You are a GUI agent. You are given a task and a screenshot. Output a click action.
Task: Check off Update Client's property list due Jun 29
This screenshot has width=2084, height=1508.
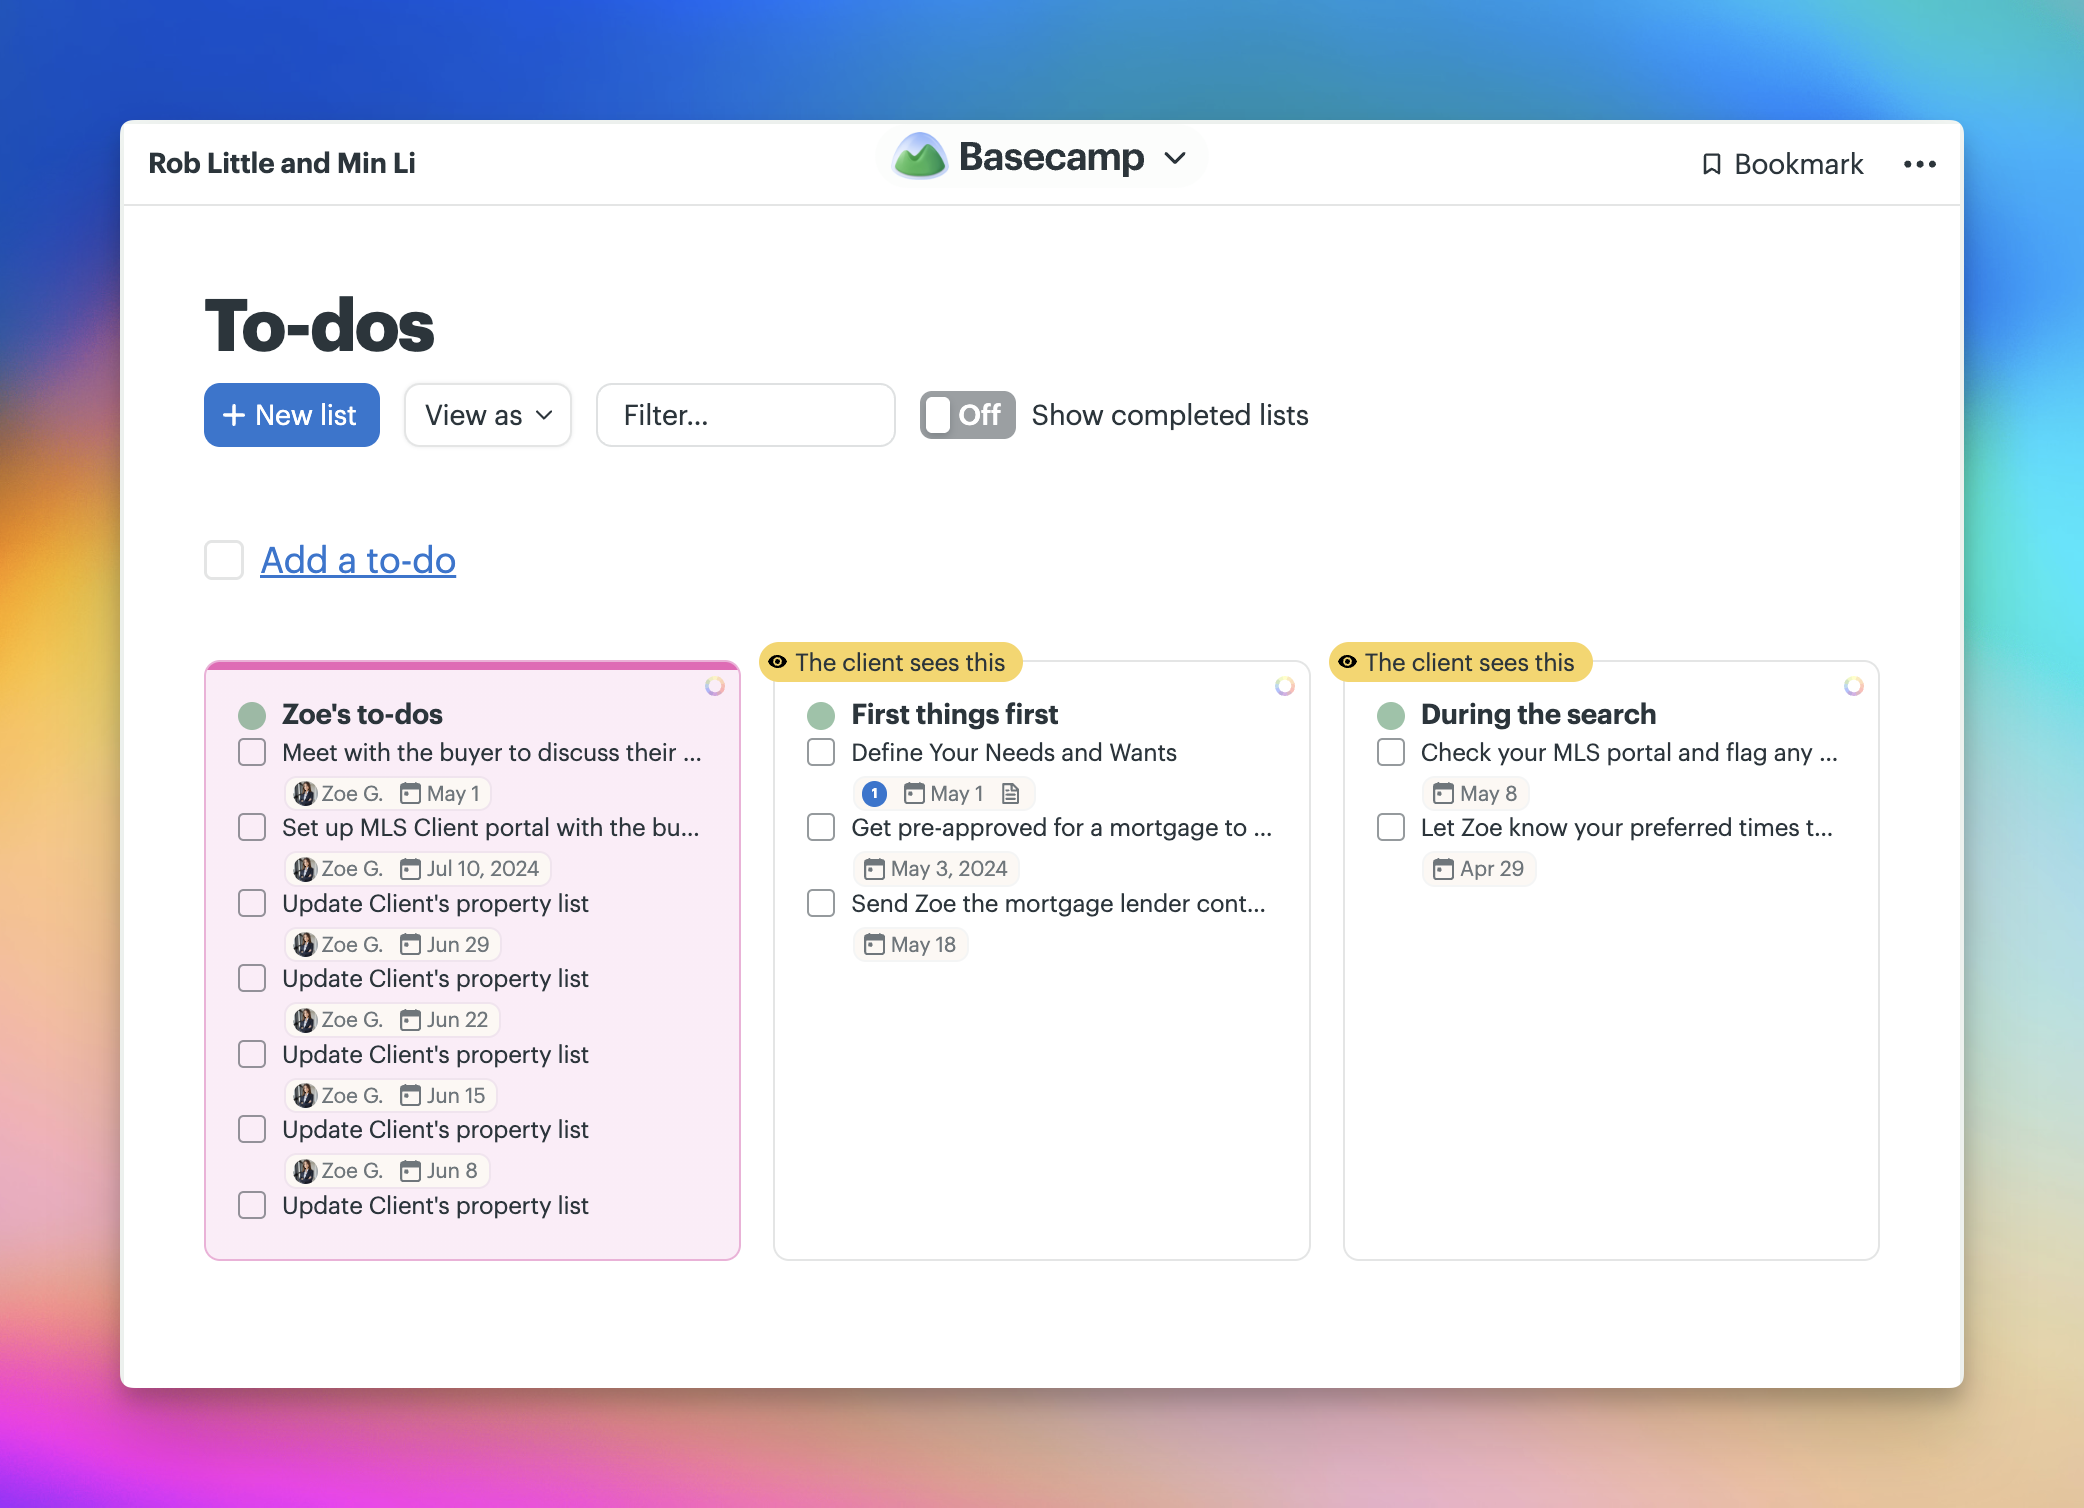(252, 903)
